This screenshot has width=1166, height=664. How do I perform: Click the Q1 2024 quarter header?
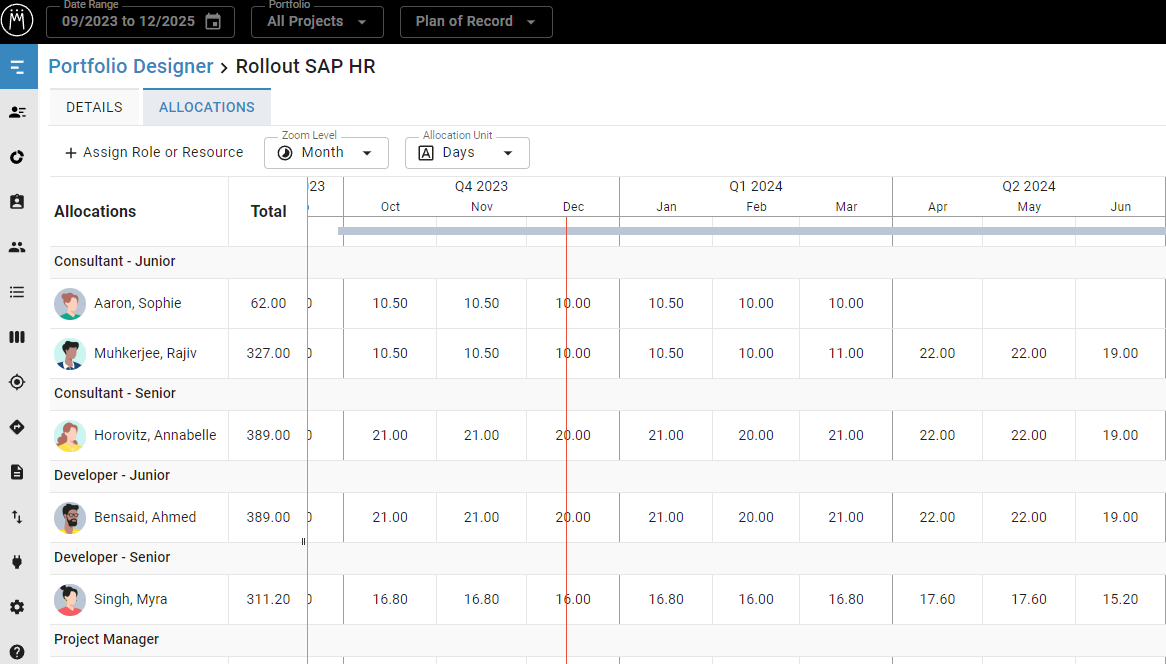point(756,187)
